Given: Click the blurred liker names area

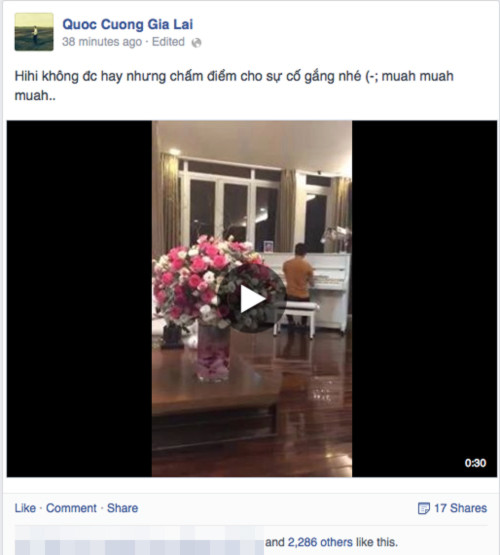Looking at the screenshot, I should pos(139,542).
